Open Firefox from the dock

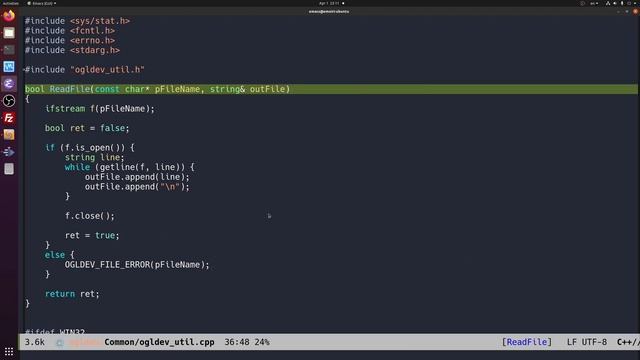(x=9, y=16)
